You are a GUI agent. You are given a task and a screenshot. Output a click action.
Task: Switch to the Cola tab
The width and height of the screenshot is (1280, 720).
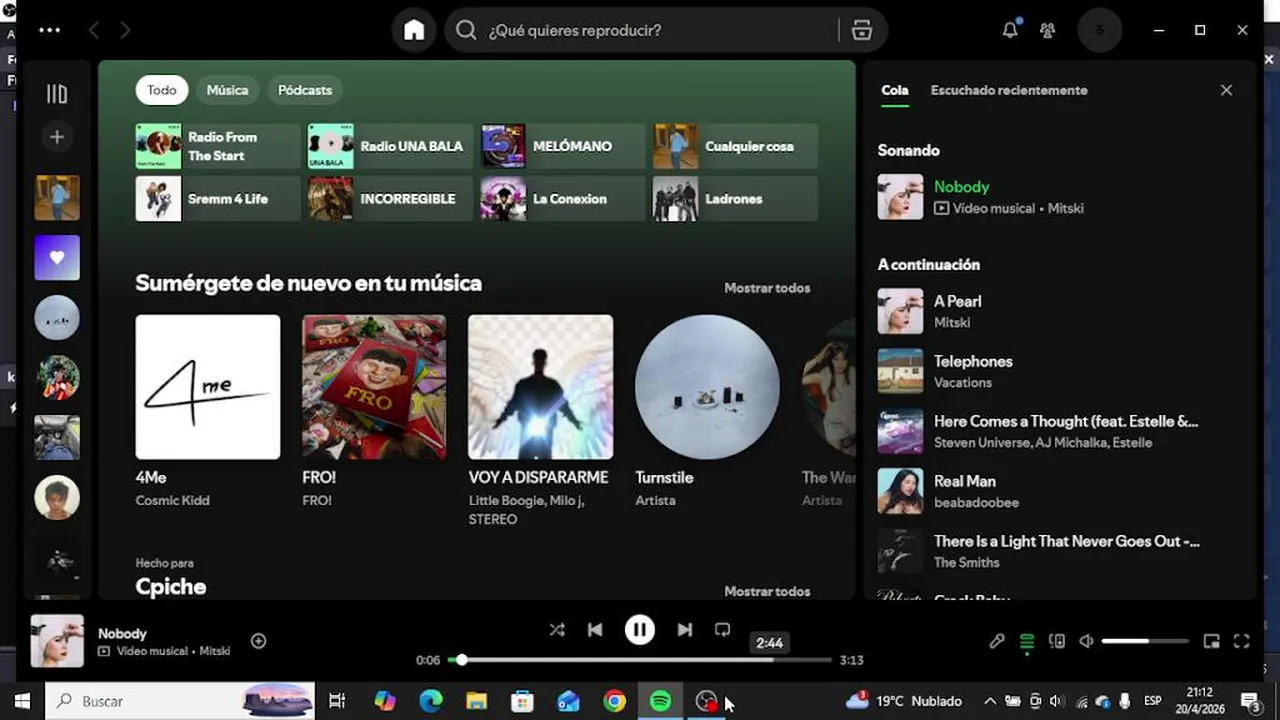point(895,90)
